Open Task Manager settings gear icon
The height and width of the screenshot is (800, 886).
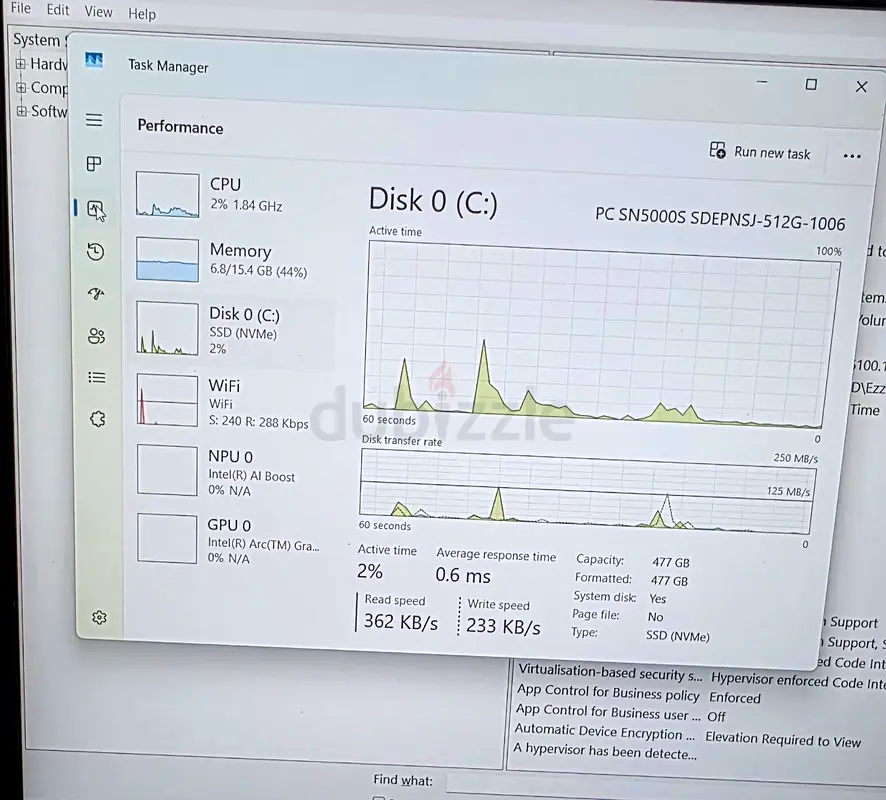tap(99, 618)
